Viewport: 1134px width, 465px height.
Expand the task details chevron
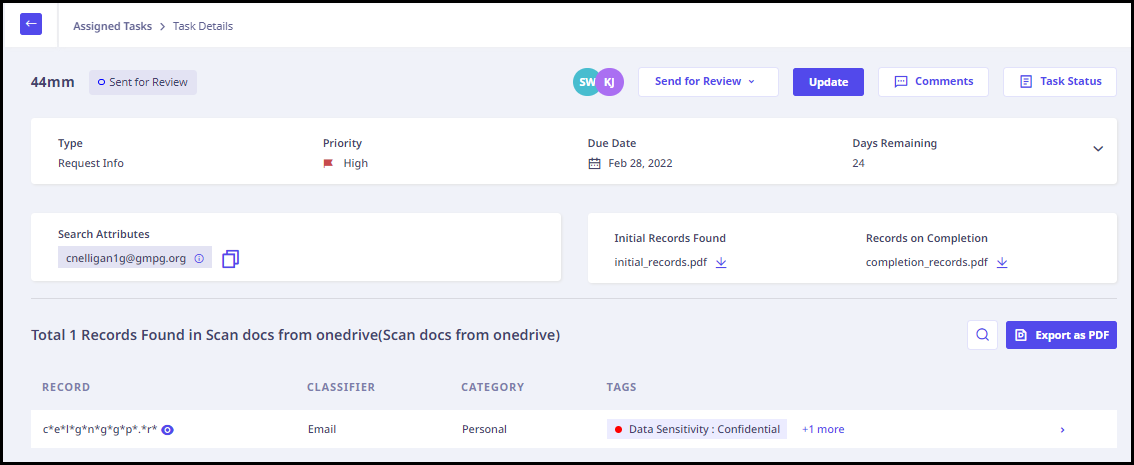point(1098,148)
